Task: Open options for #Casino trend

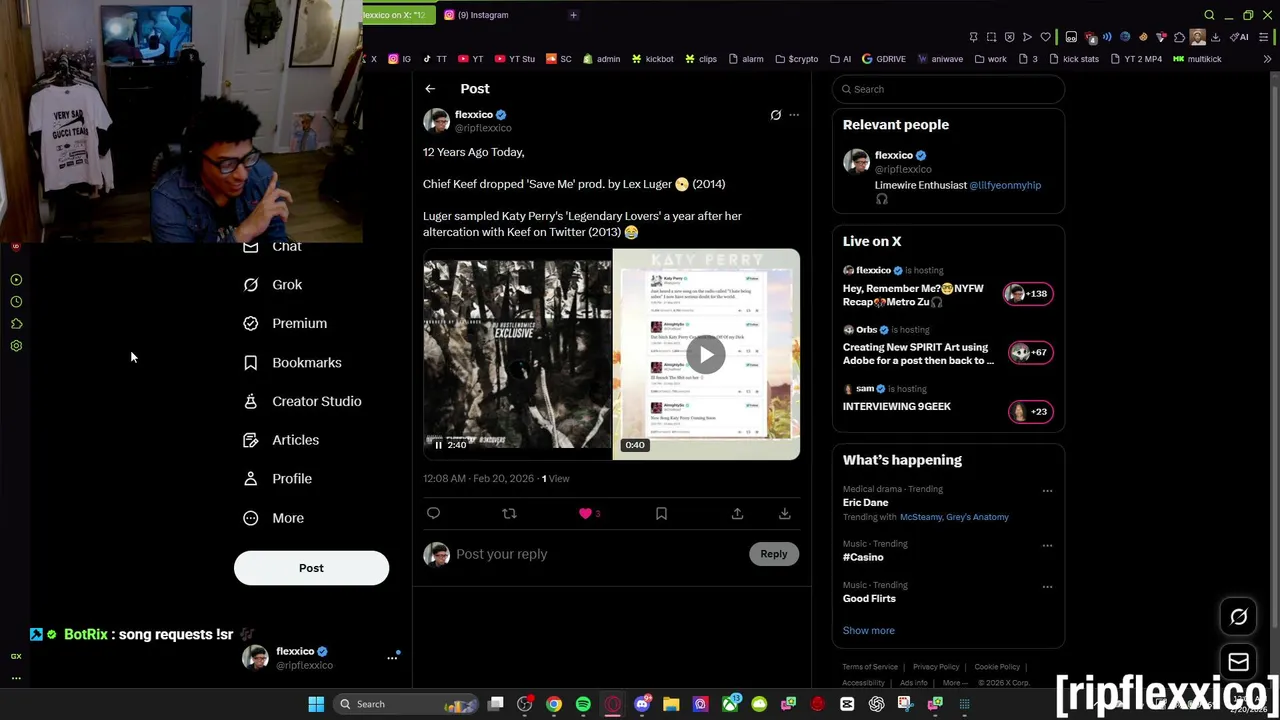Action: 1047,546
